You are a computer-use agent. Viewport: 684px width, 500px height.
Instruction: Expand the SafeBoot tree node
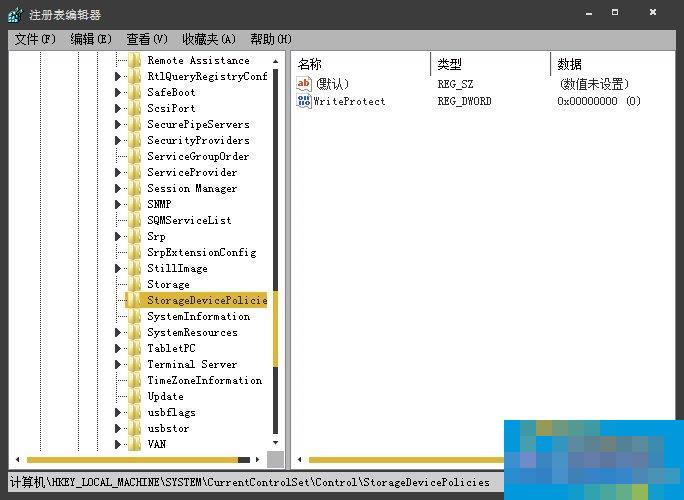(x=118, y=92)
